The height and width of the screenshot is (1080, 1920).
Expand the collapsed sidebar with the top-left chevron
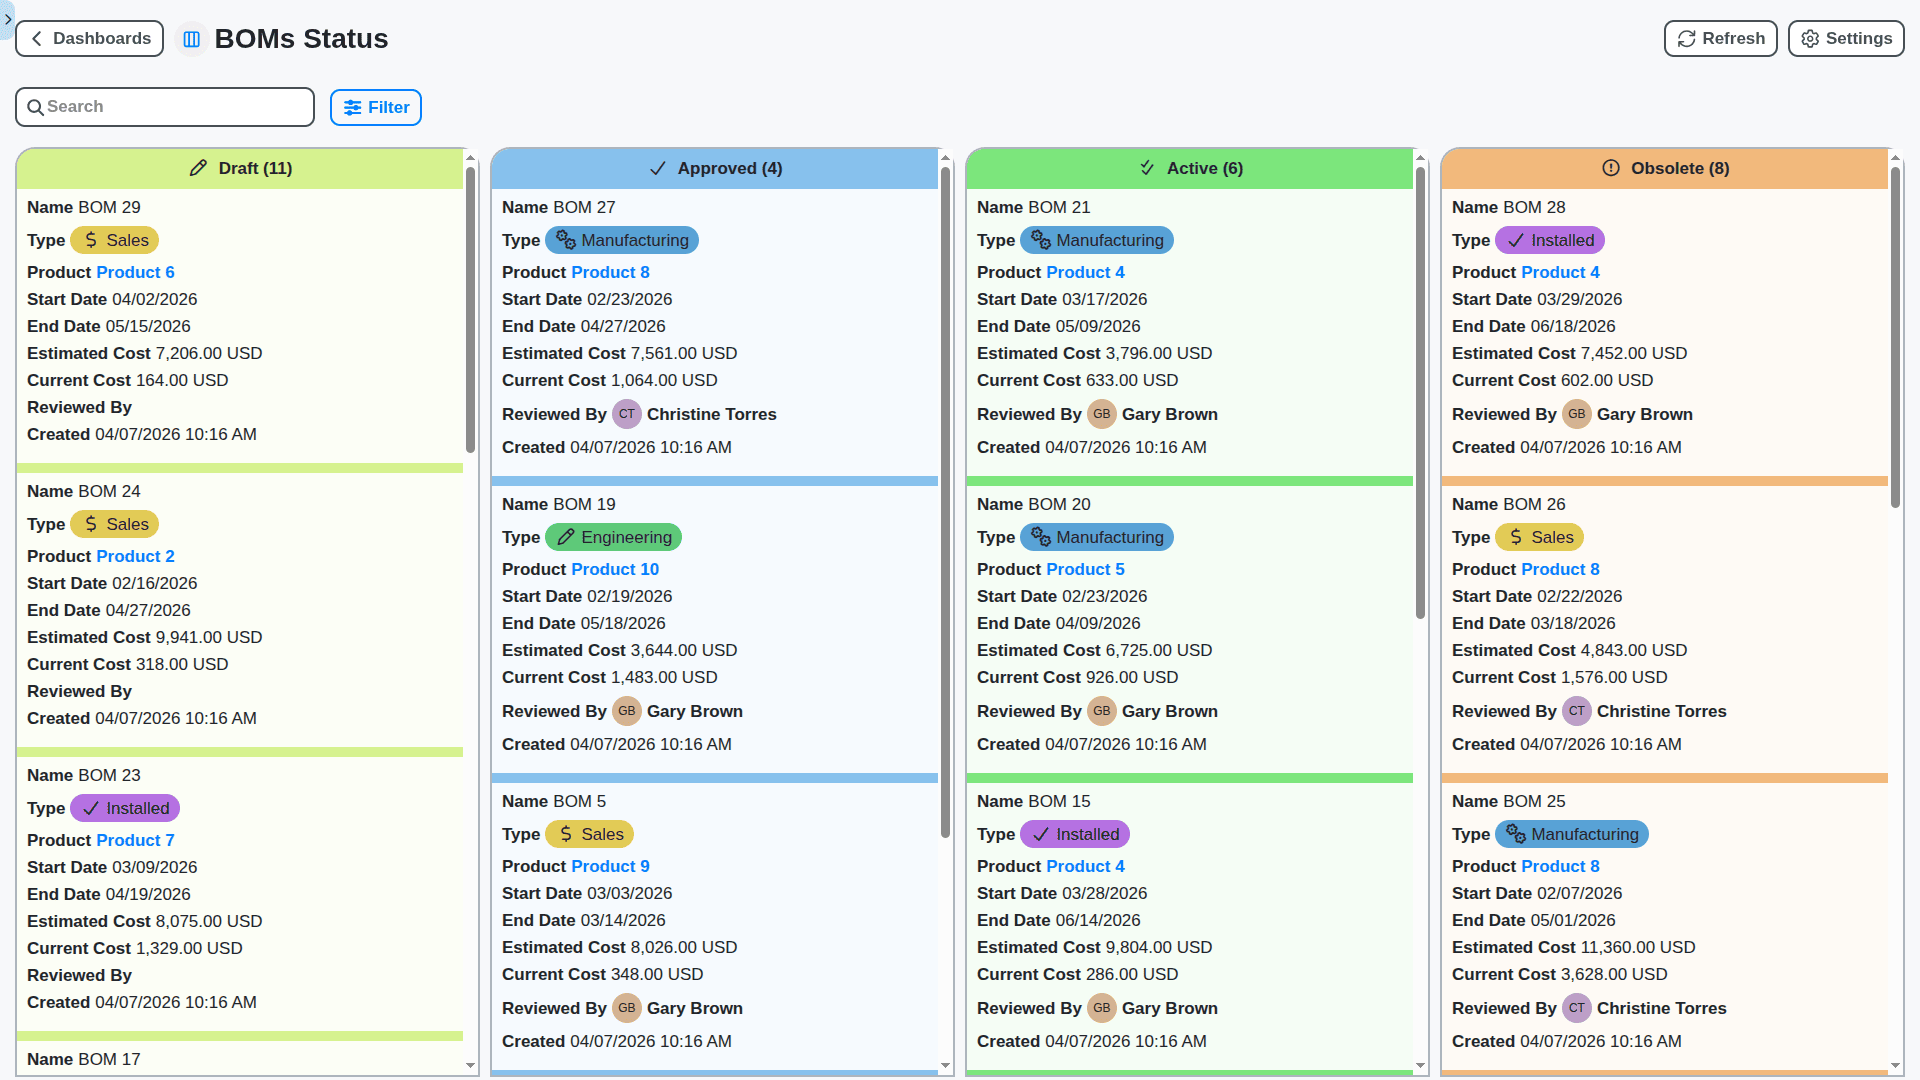[x=8, y=20]
